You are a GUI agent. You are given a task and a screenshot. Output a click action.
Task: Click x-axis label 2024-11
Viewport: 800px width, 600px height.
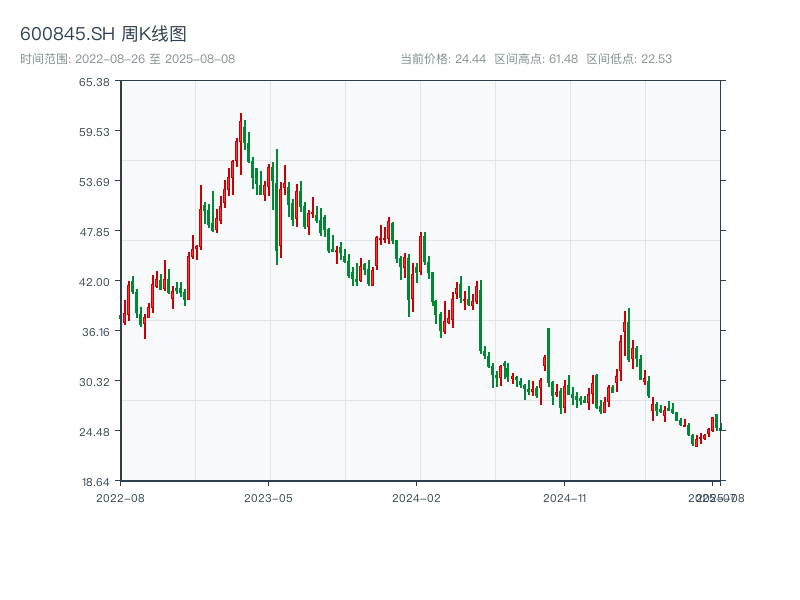[564, 498]
